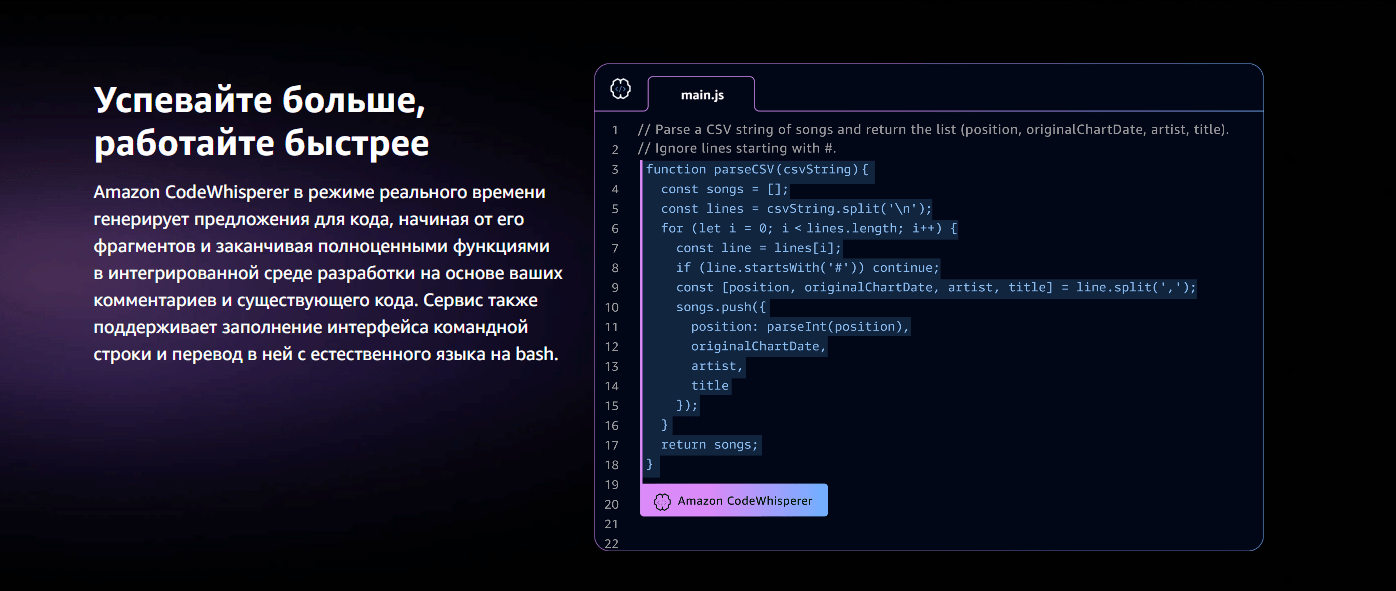Click the closing "});" on line 15
The width and height of the screenshot is (1396, 591).
[687, 406]
